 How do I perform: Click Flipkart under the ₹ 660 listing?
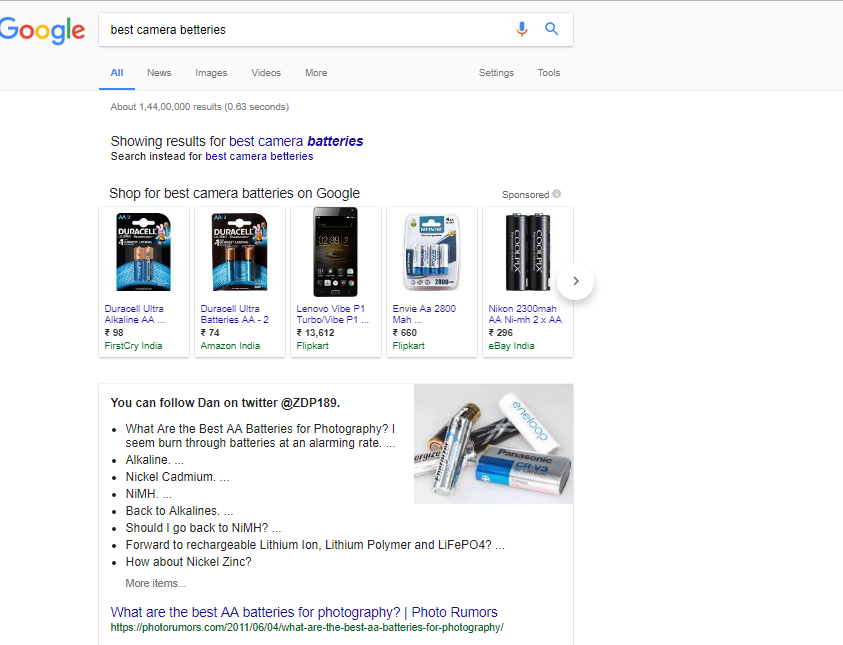[409, 346]
